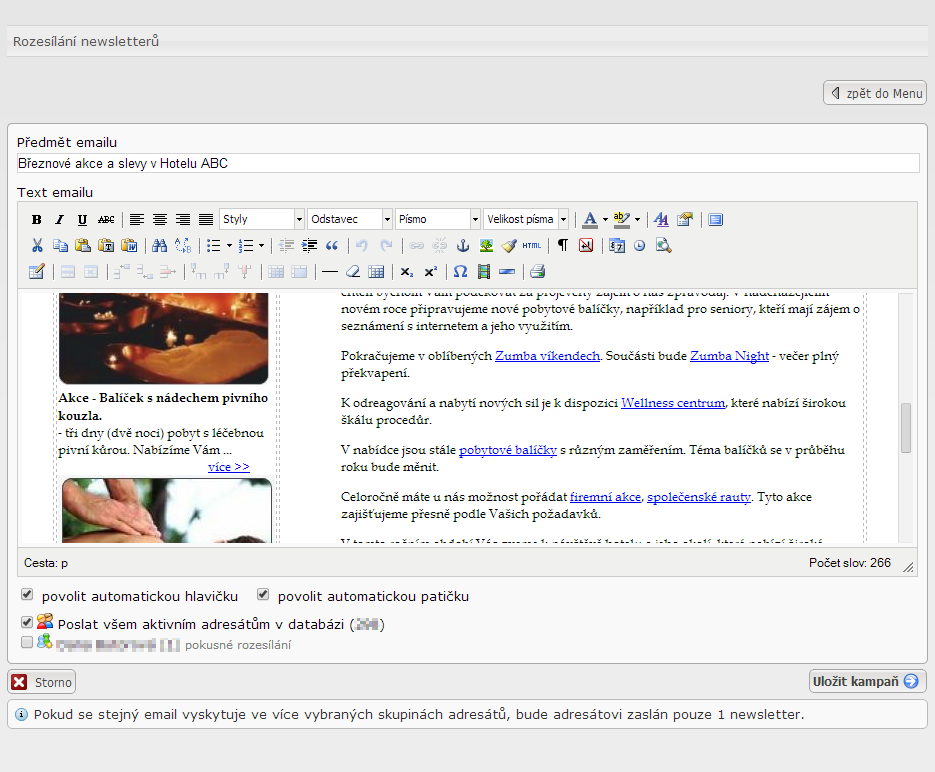This screenshot has width=935, height=772.
Task: Click the editor vertical scrollbar thumb
Action: (906, 427)
